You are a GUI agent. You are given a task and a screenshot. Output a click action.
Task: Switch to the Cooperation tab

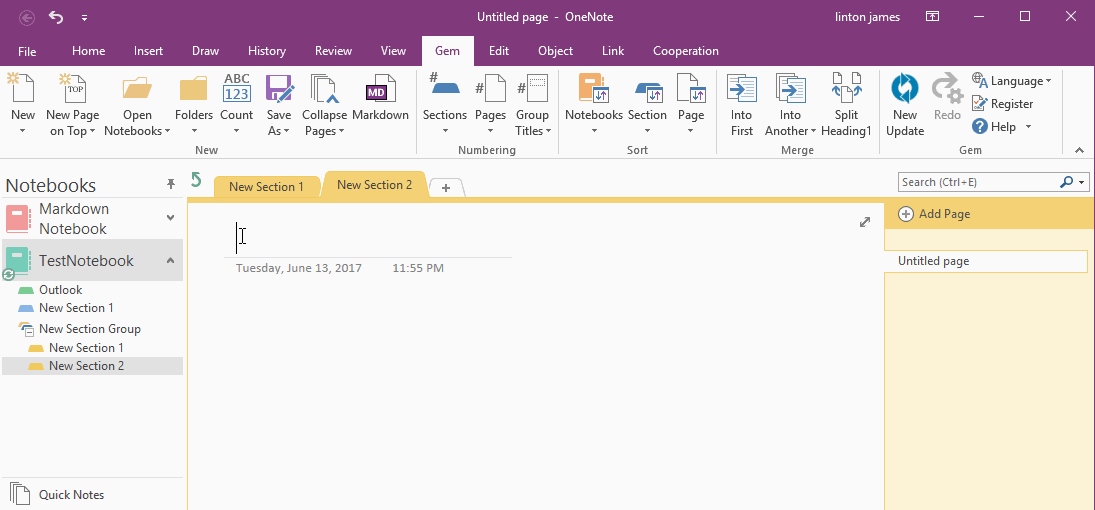click(686, 51)
